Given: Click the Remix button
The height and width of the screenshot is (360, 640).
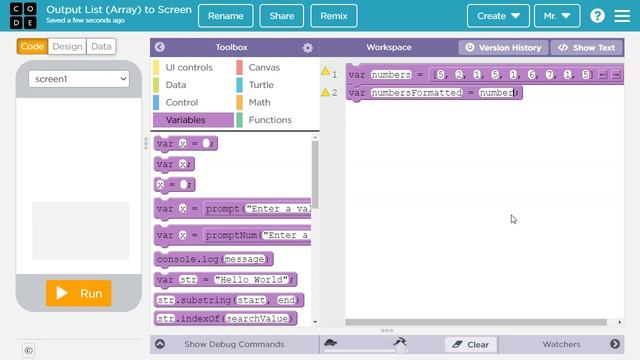Looking at the screenshot, I should (x=334, y=16).
